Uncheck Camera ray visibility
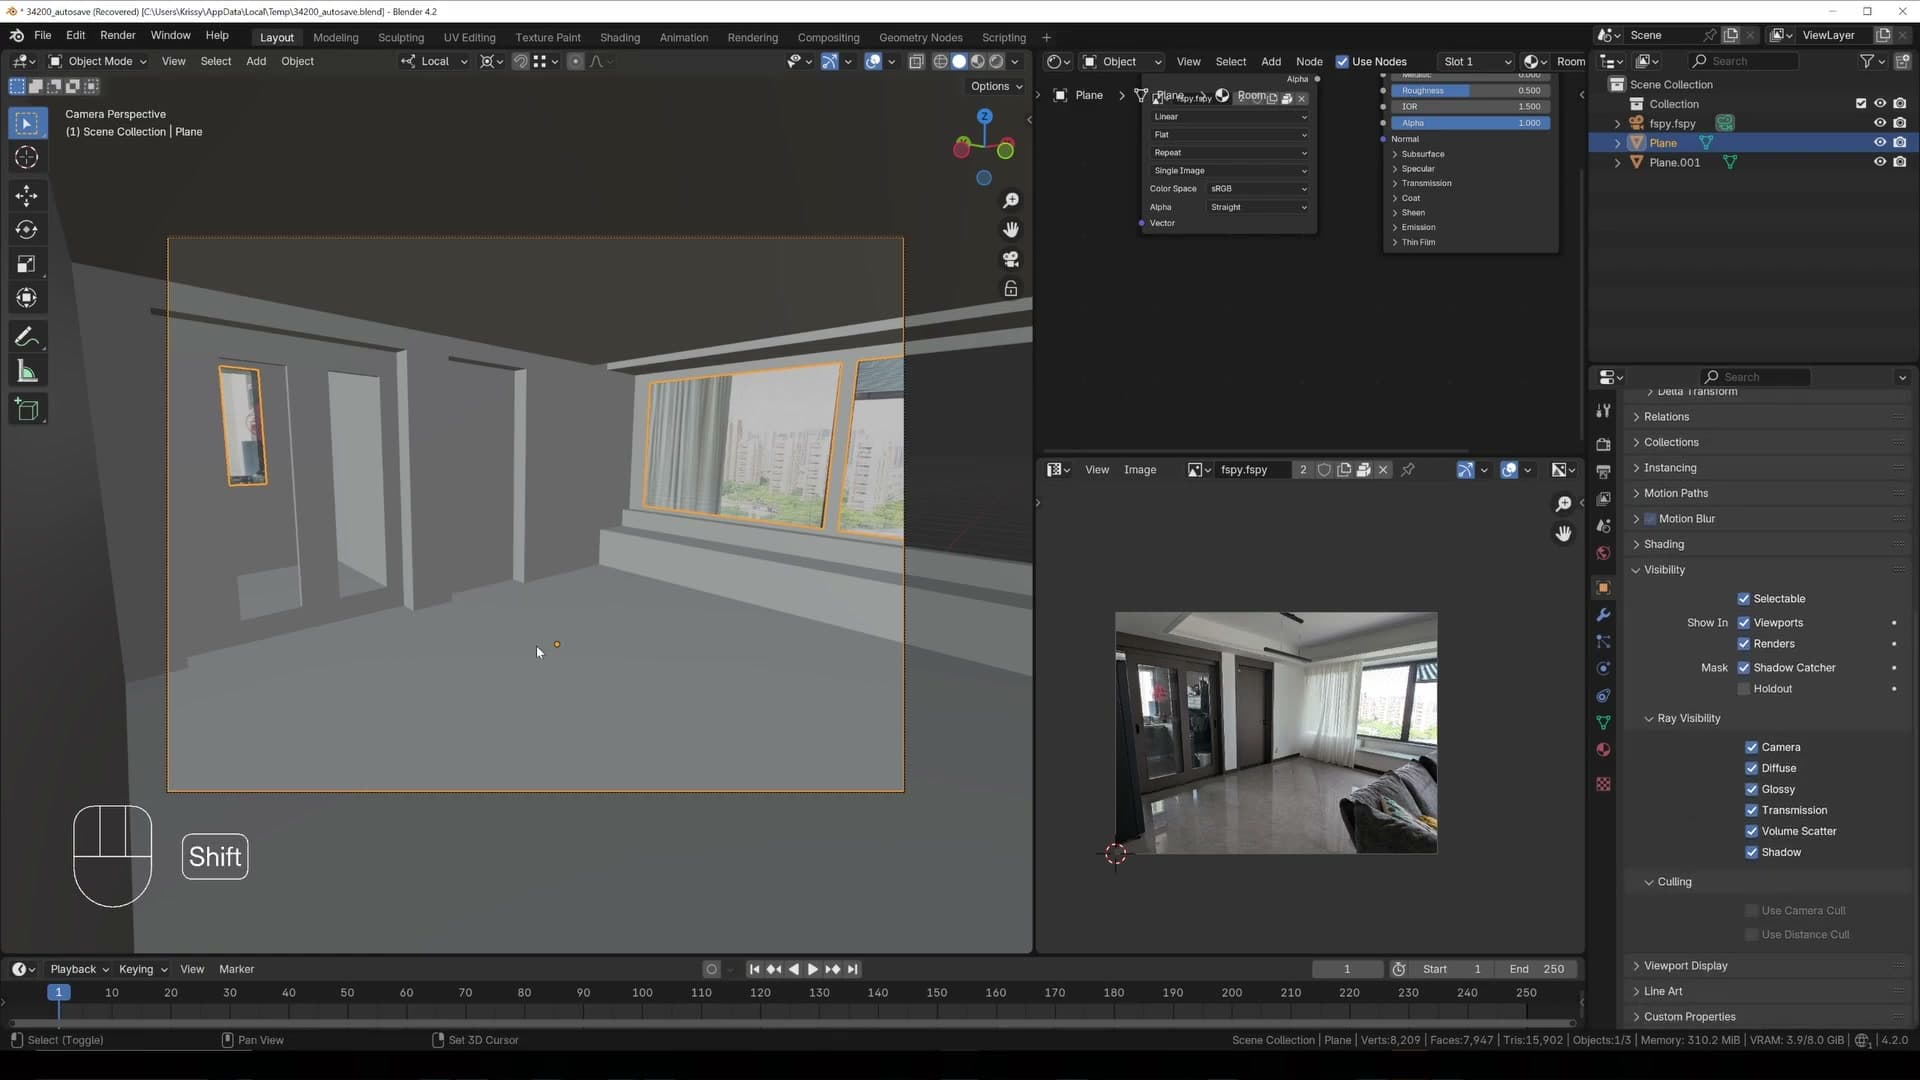 point(1752,748)
